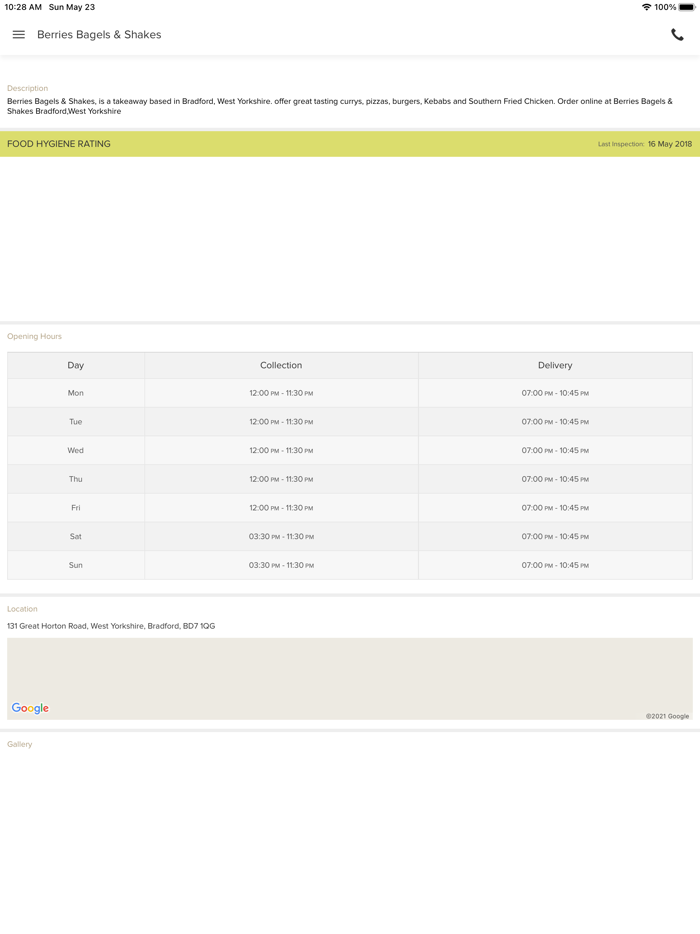Select the Mon row day cell
This screenshot has height=934, width=700.
pos(76,393)
